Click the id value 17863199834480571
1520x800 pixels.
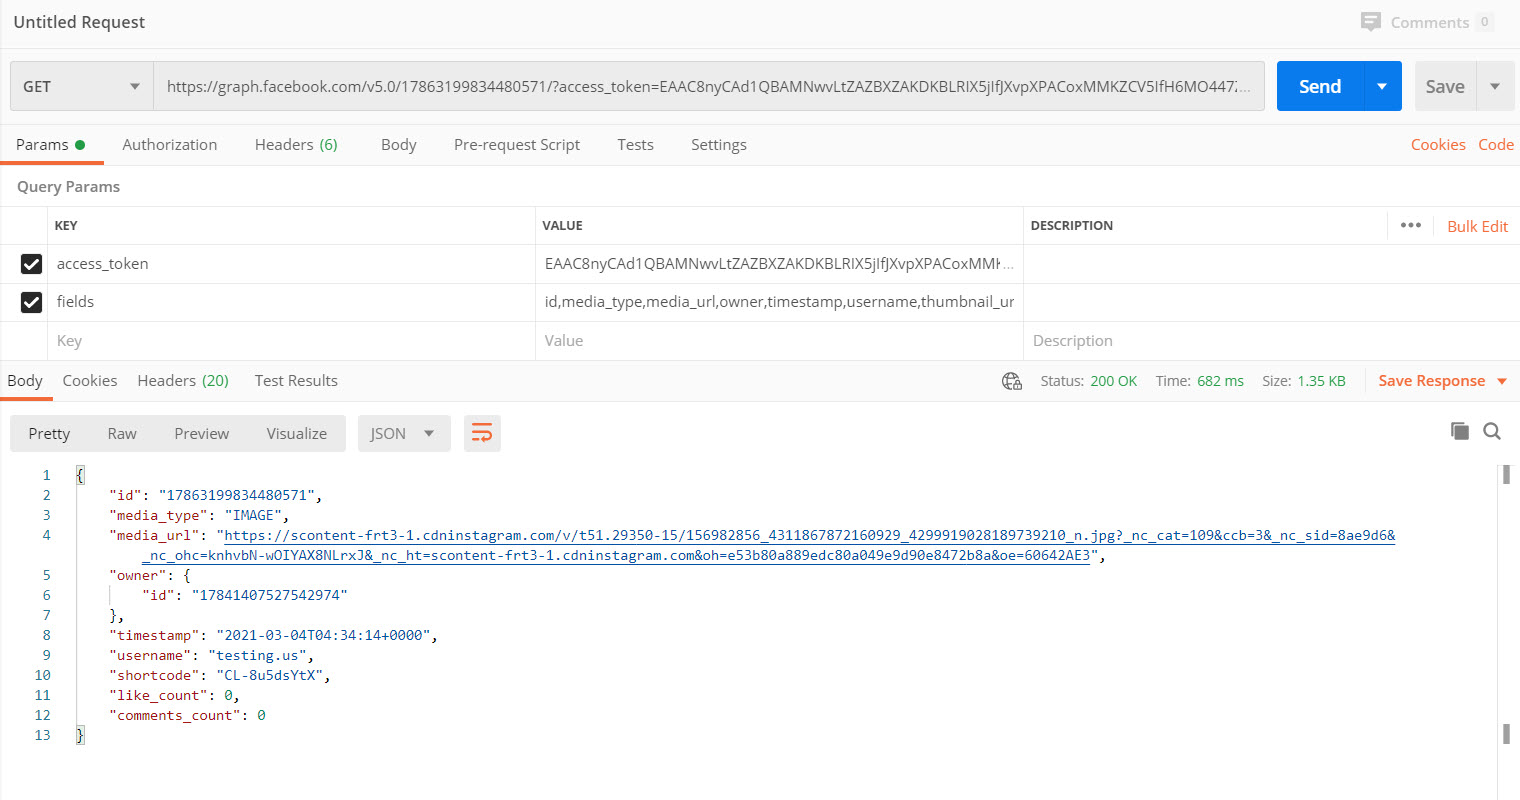pos(237,495)
